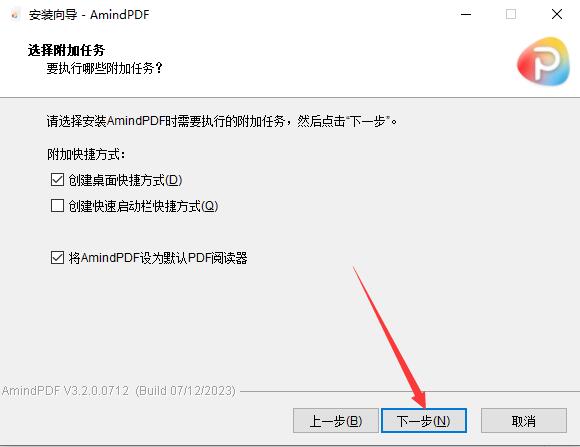
Task: Click the 安装向导 - AmindPDF title text
Action: 89,15
